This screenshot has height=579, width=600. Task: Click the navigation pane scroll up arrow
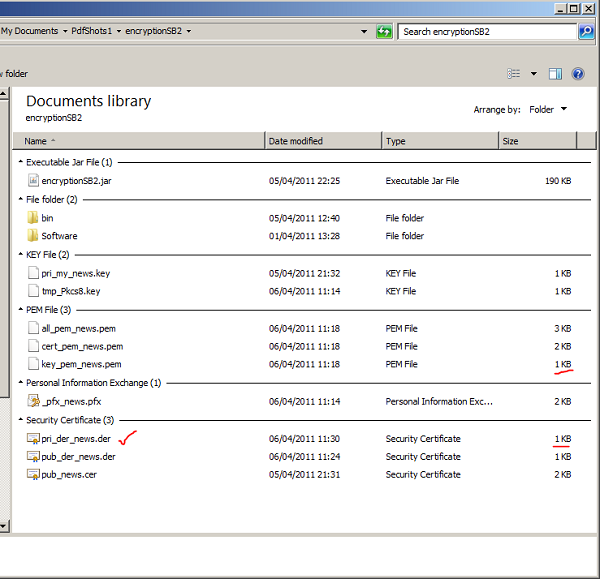[4, 93]
